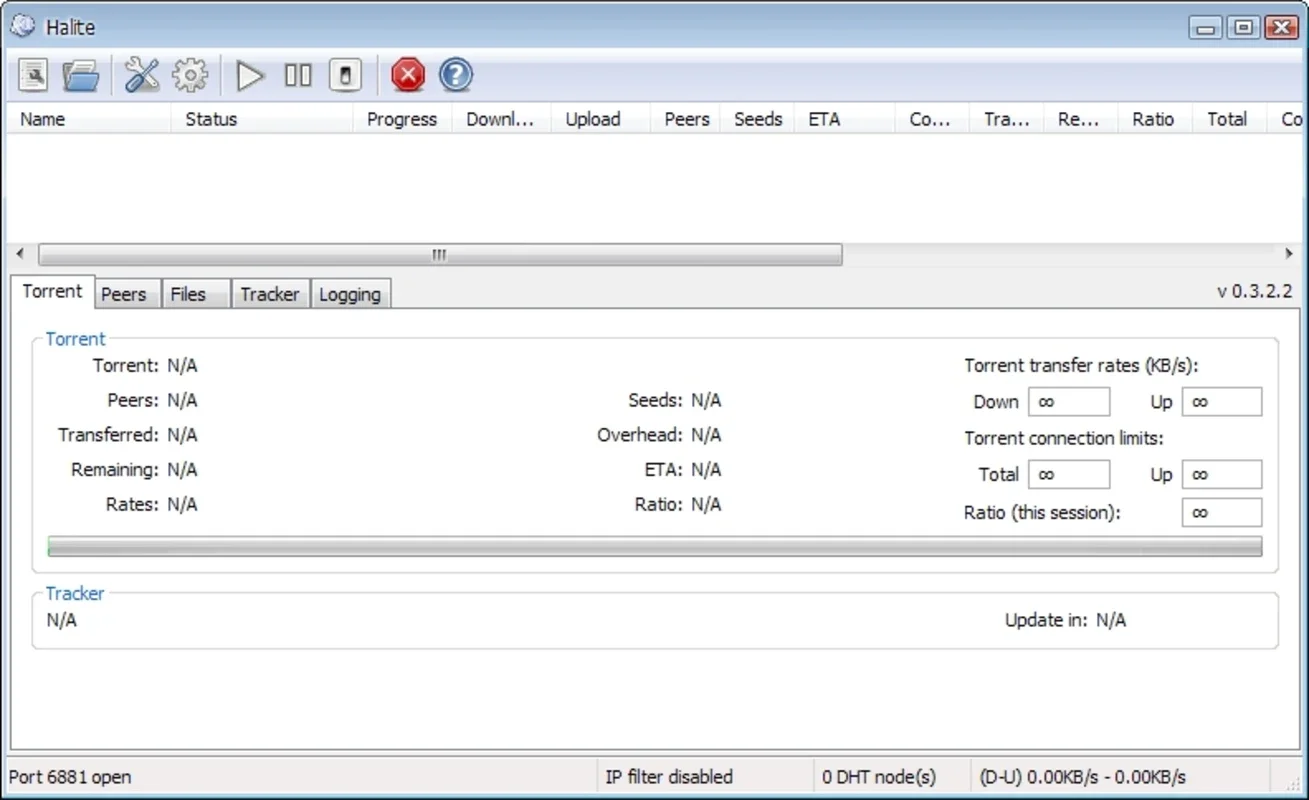The width and height of the screenshot is (1309, 800).
Task: Open settings with the wrench and screwdriver icon
Action: click(142, 75)
